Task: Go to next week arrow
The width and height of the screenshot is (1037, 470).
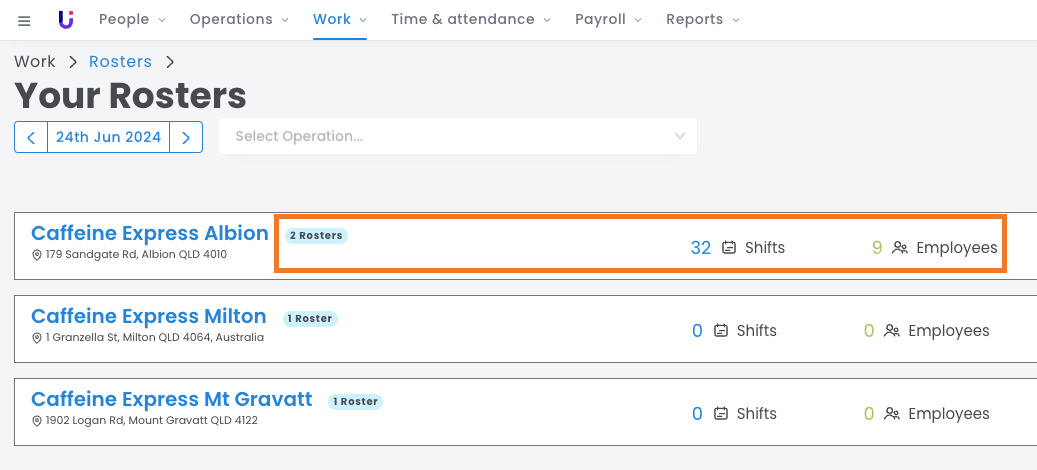Action: tap(186, 137)
